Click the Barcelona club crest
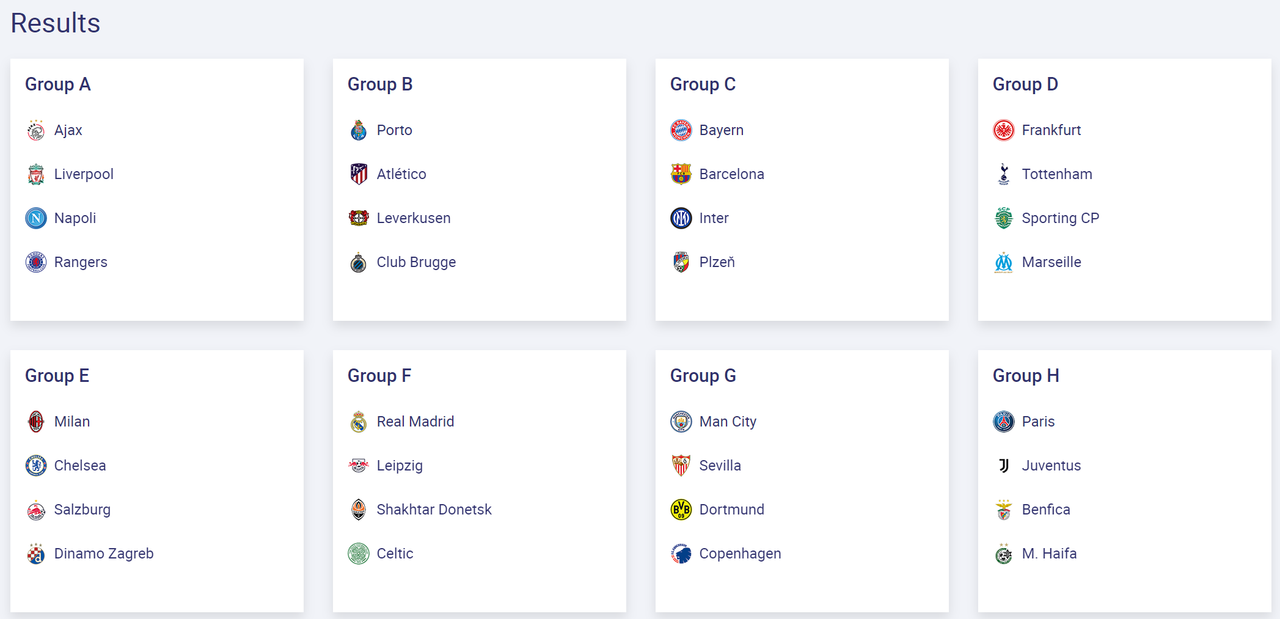This screenshot has width=1280, height=619. pos(681,174)
